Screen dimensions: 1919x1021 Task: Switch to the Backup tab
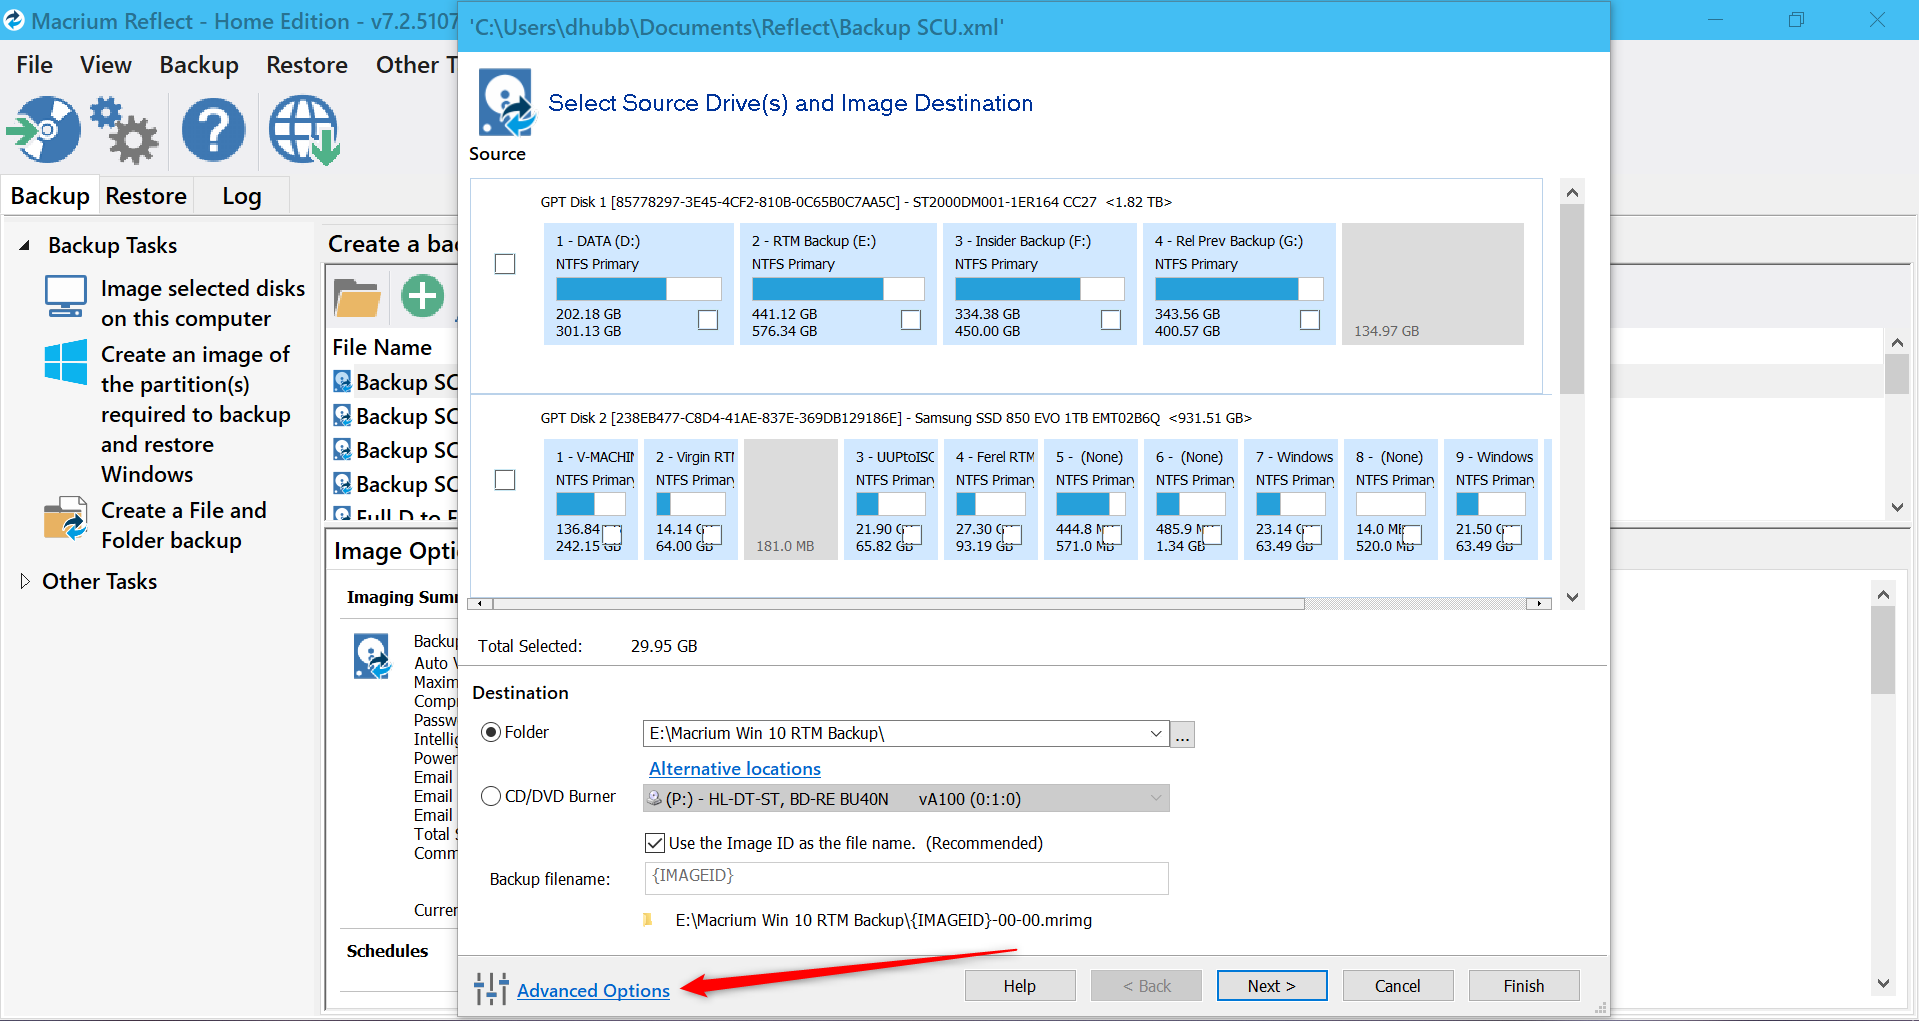[x=50, y=196]
